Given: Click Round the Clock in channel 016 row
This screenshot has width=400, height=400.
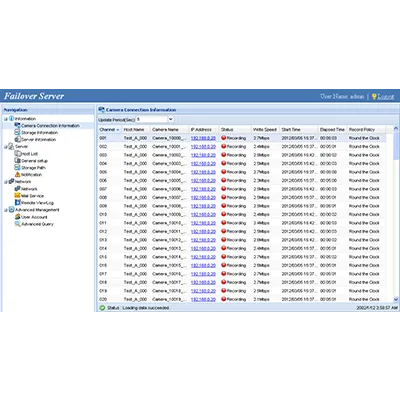Looking at the screenshot, I should tap(364, 265).
